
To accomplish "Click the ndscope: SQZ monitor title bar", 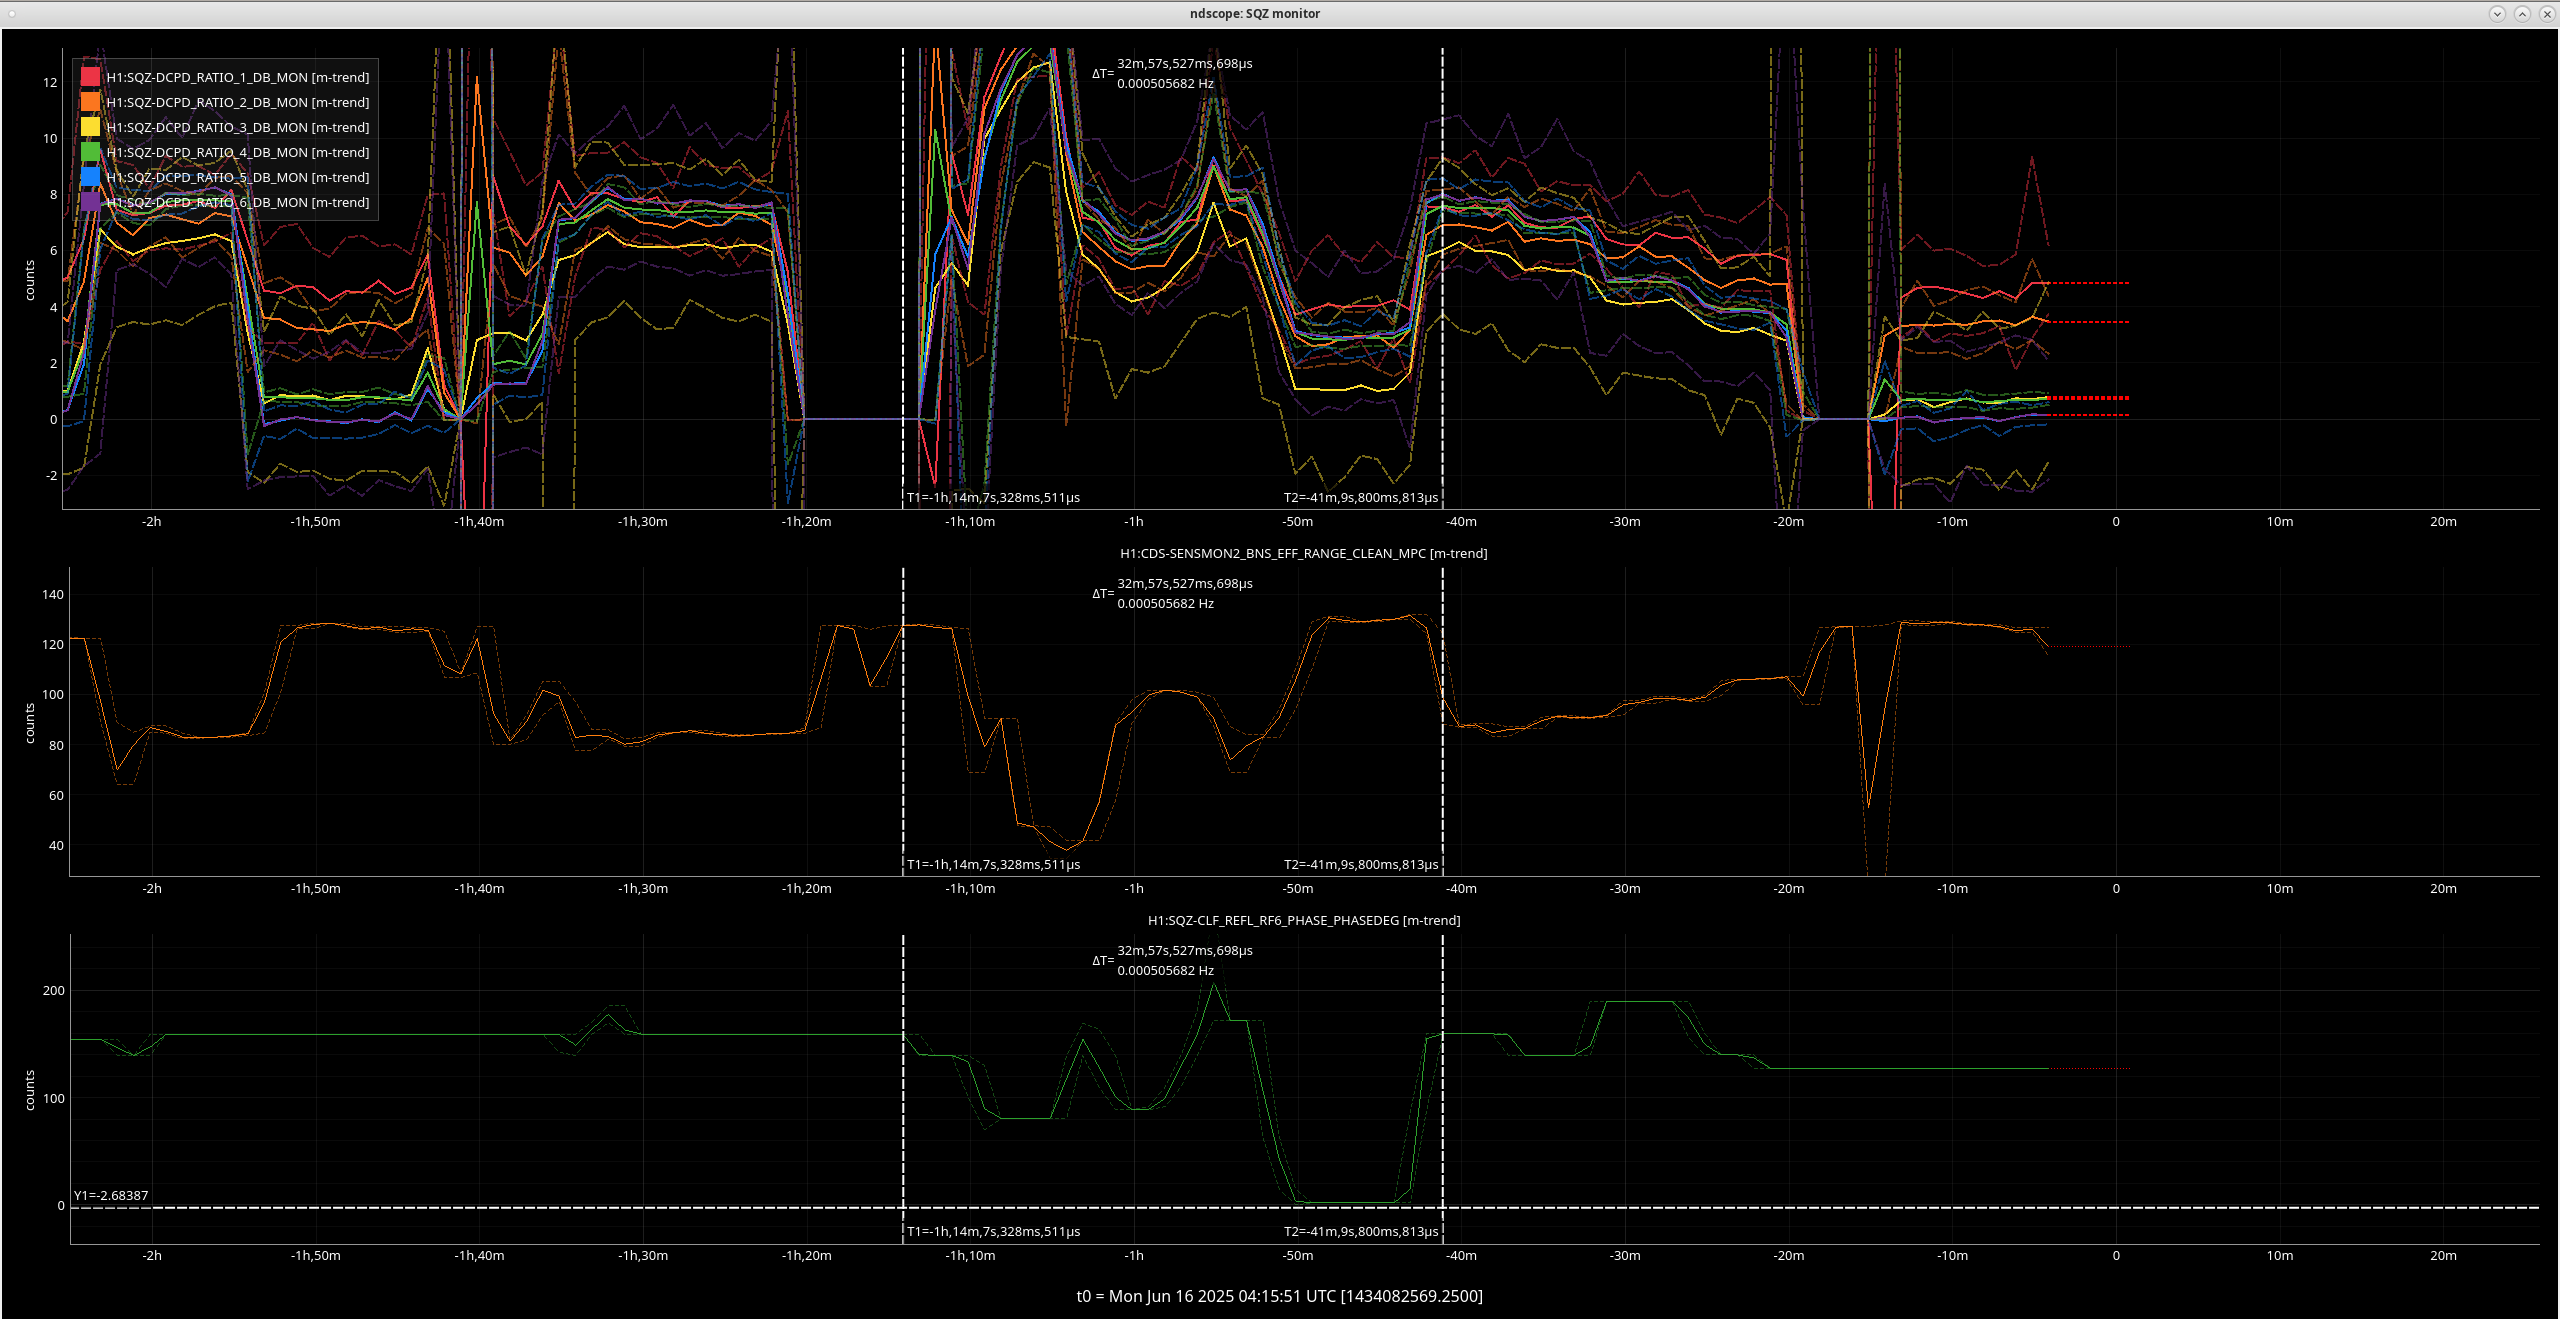I will click(1254, 13).
